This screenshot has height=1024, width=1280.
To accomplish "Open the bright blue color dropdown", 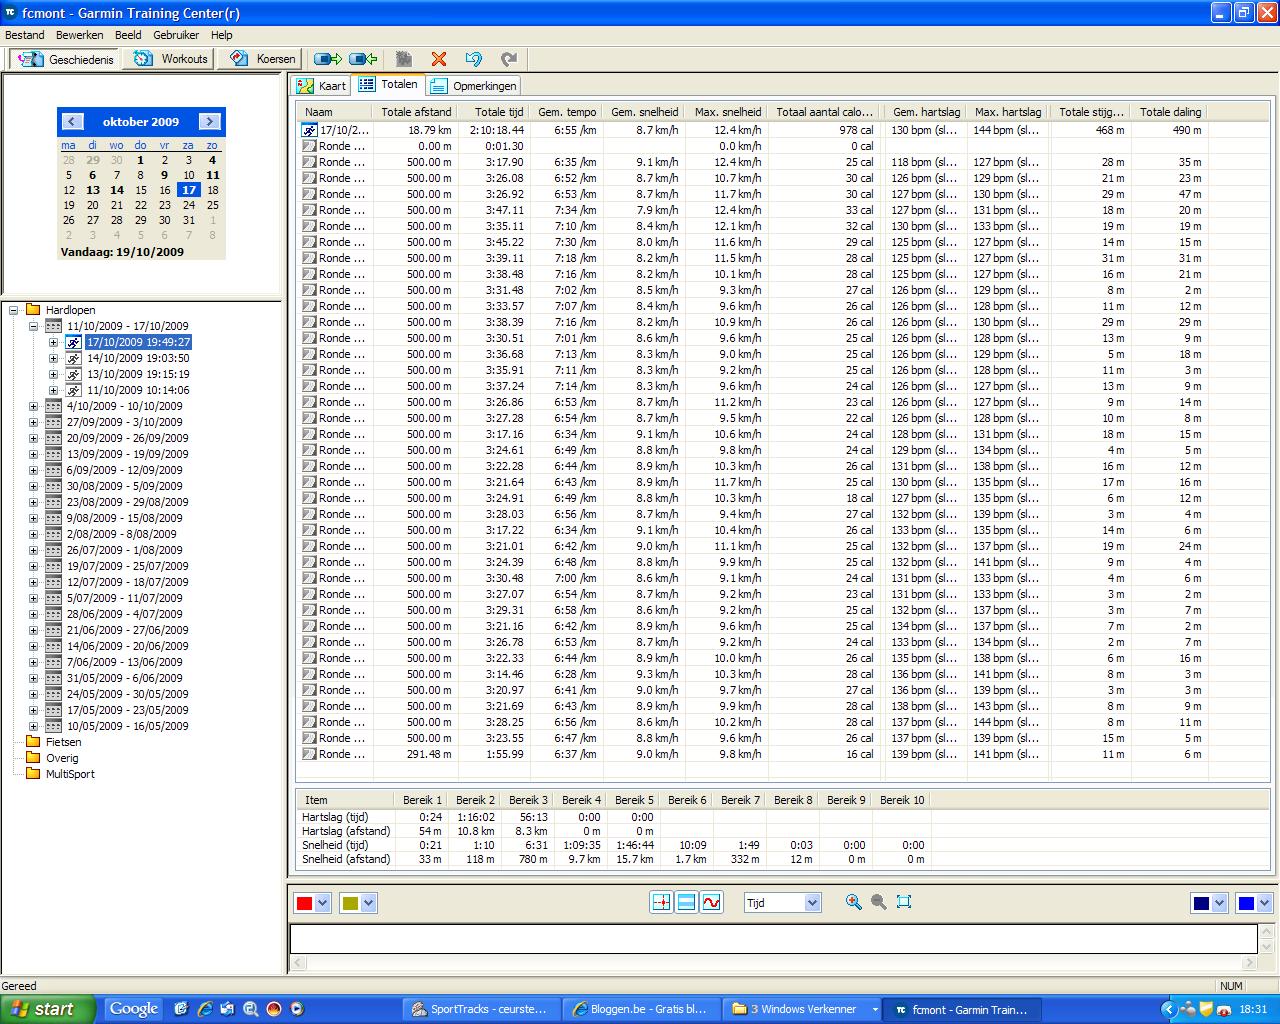I will click(x=1264, y=903).
